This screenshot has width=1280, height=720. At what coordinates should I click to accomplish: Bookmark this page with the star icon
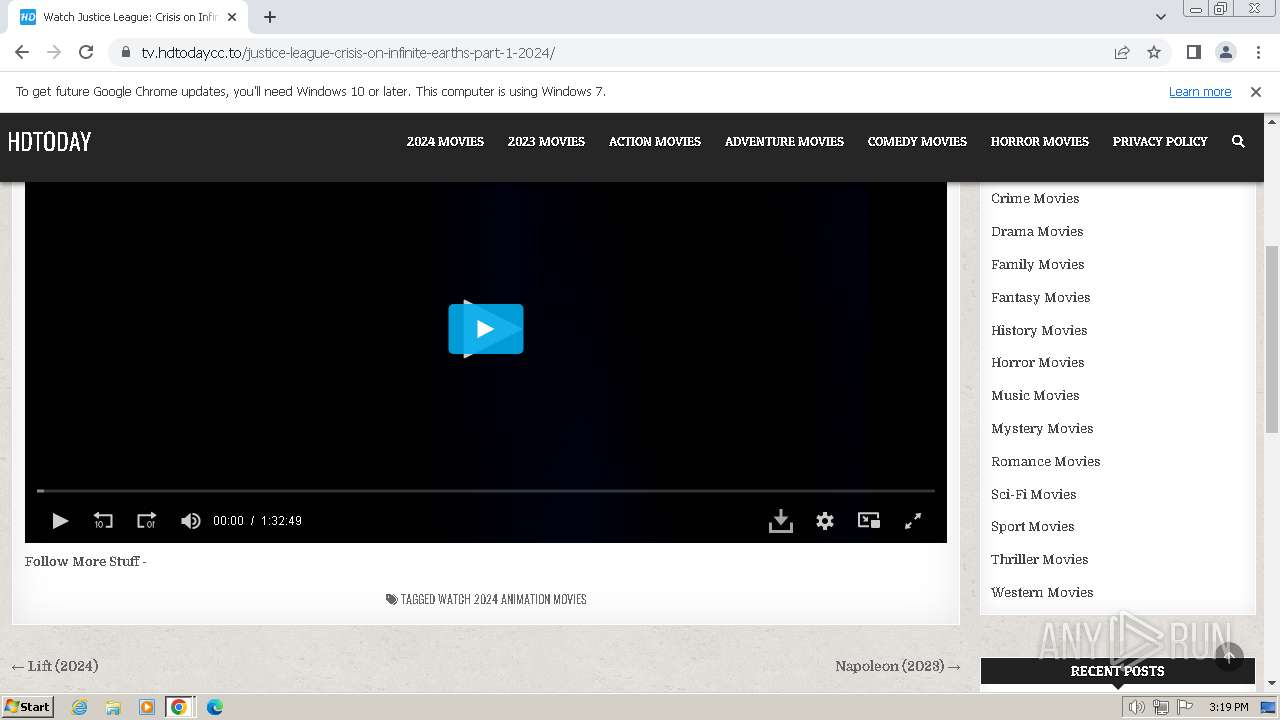[x=1154, y=52]
